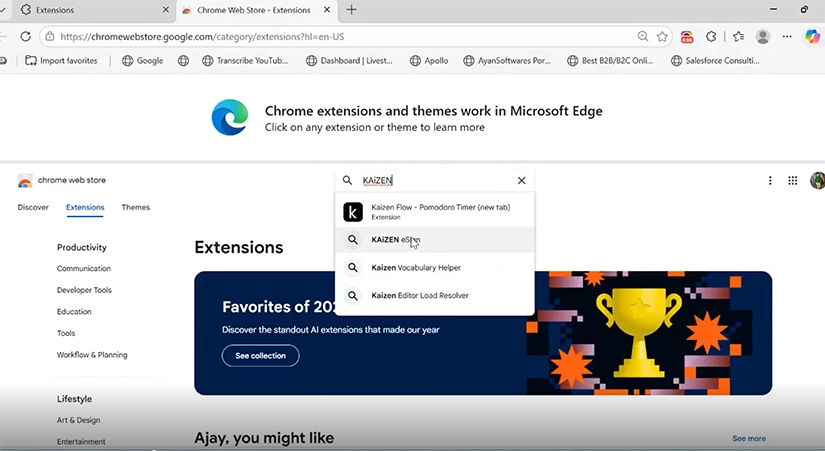825x451 pixels.
Task: Open the Google apps grid
Action: tap(792, 181)
